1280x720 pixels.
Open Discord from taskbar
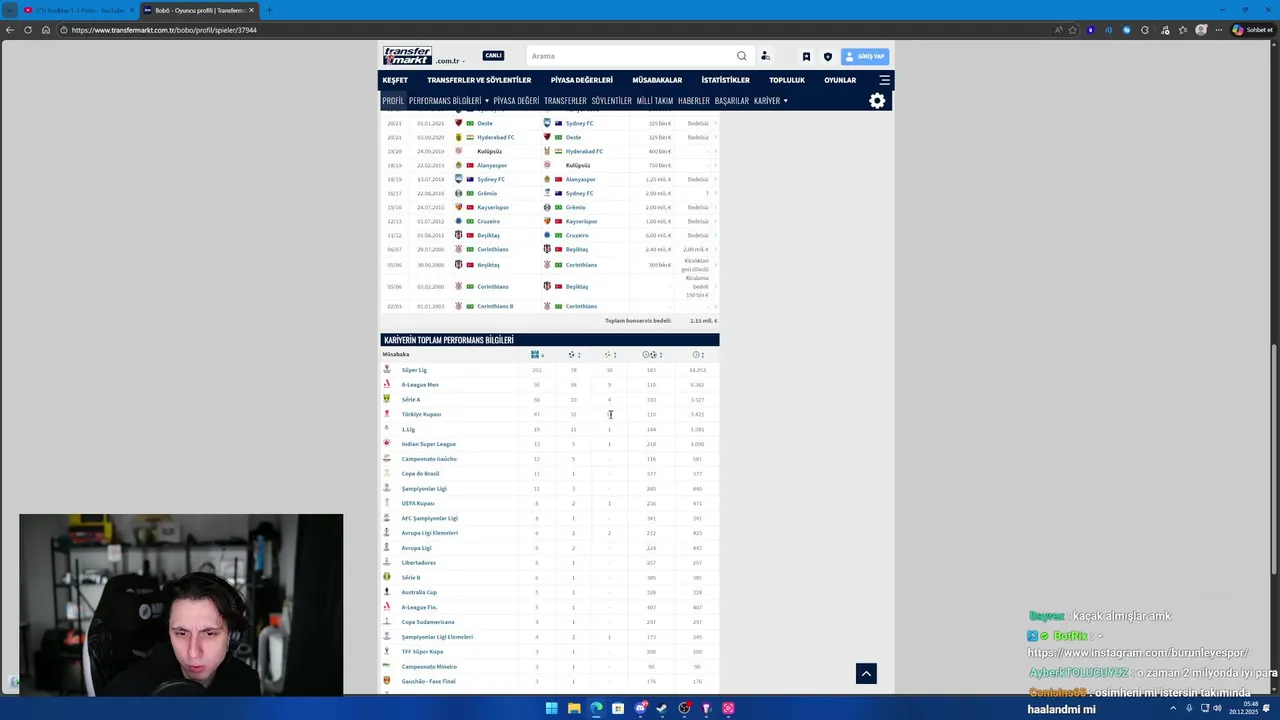[x=641, y=708]
